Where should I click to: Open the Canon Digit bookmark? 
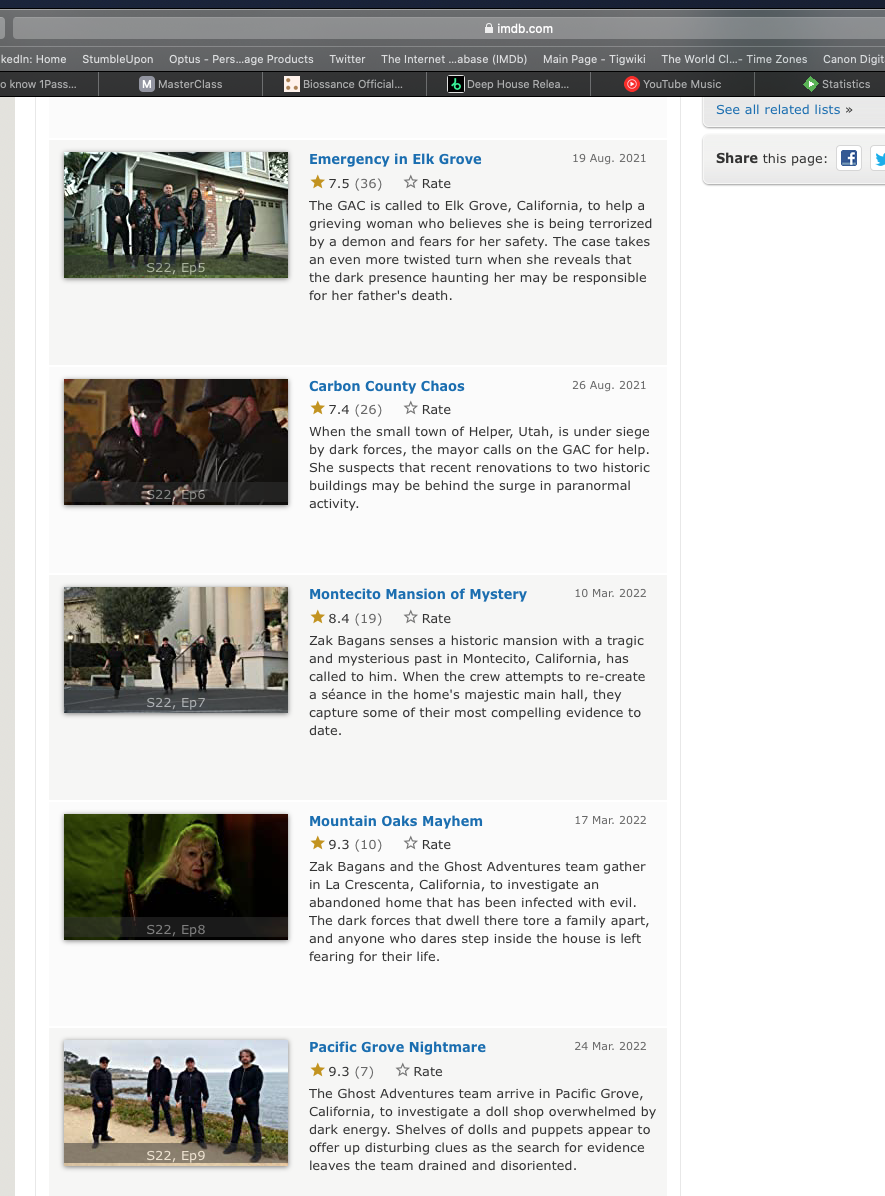coord(854,59)
